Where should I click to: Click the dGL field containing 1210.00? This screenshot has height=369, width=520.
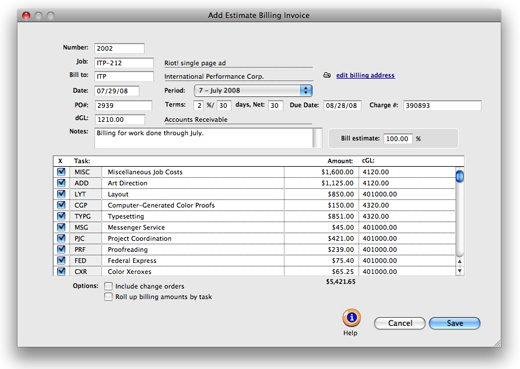(120, 119)
